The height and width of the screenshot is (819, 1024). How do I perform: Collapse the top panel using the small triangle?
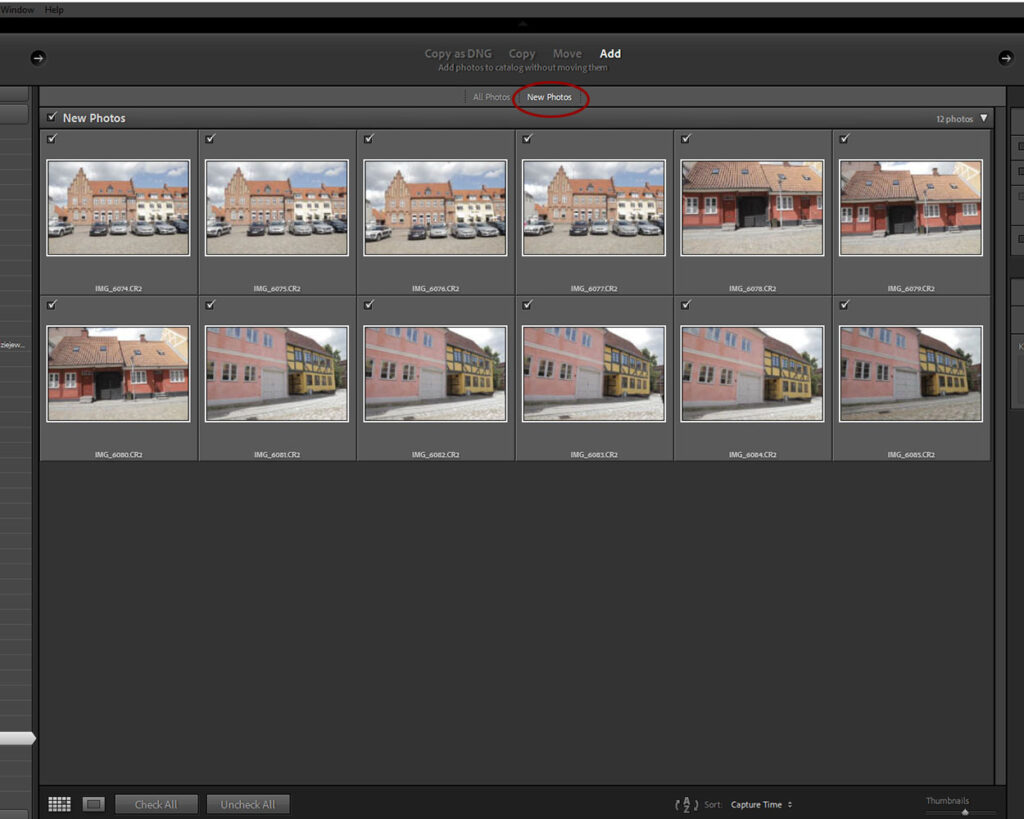(521, 23)
